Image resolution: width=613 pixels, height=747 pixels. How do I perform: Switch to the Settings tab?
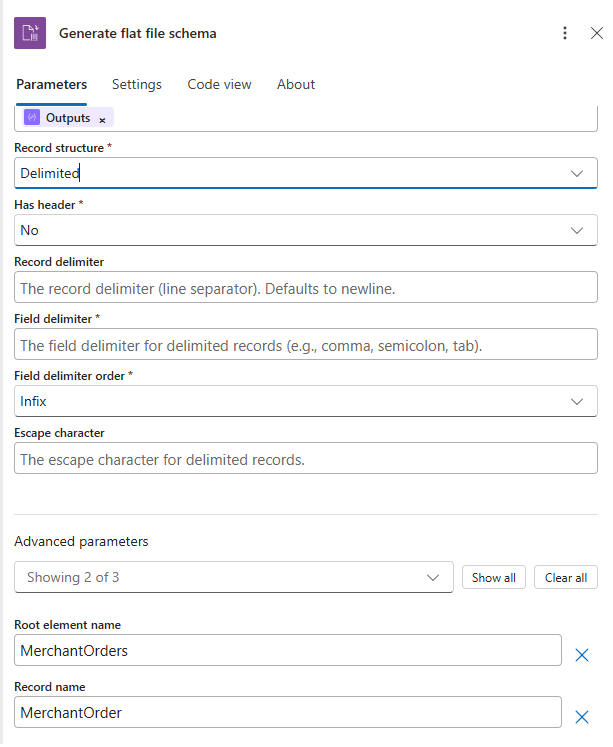[137, 84]
